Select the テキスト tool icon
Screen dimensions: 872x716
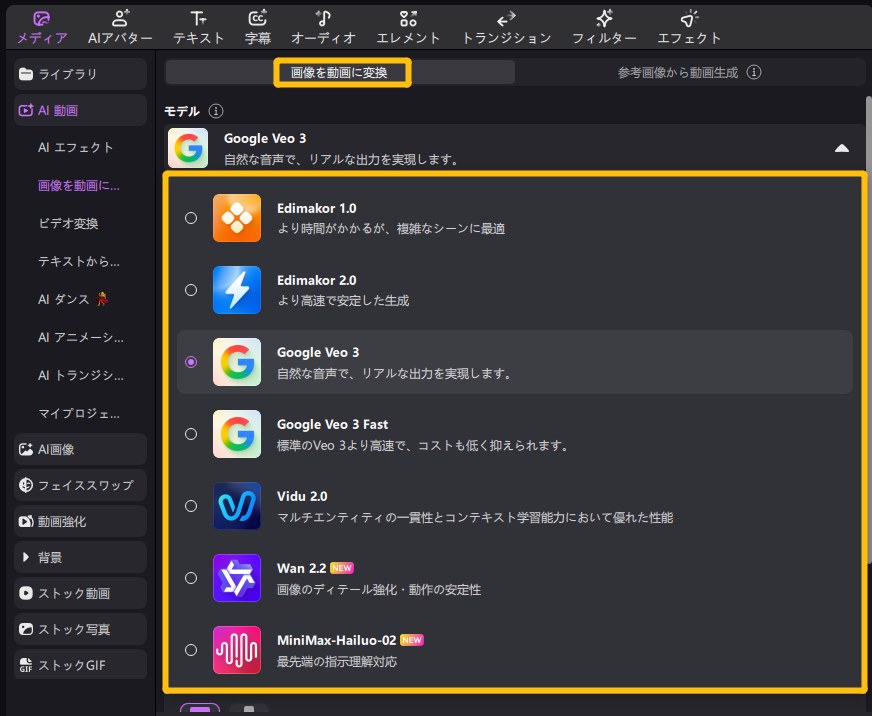tap(198, 18)
